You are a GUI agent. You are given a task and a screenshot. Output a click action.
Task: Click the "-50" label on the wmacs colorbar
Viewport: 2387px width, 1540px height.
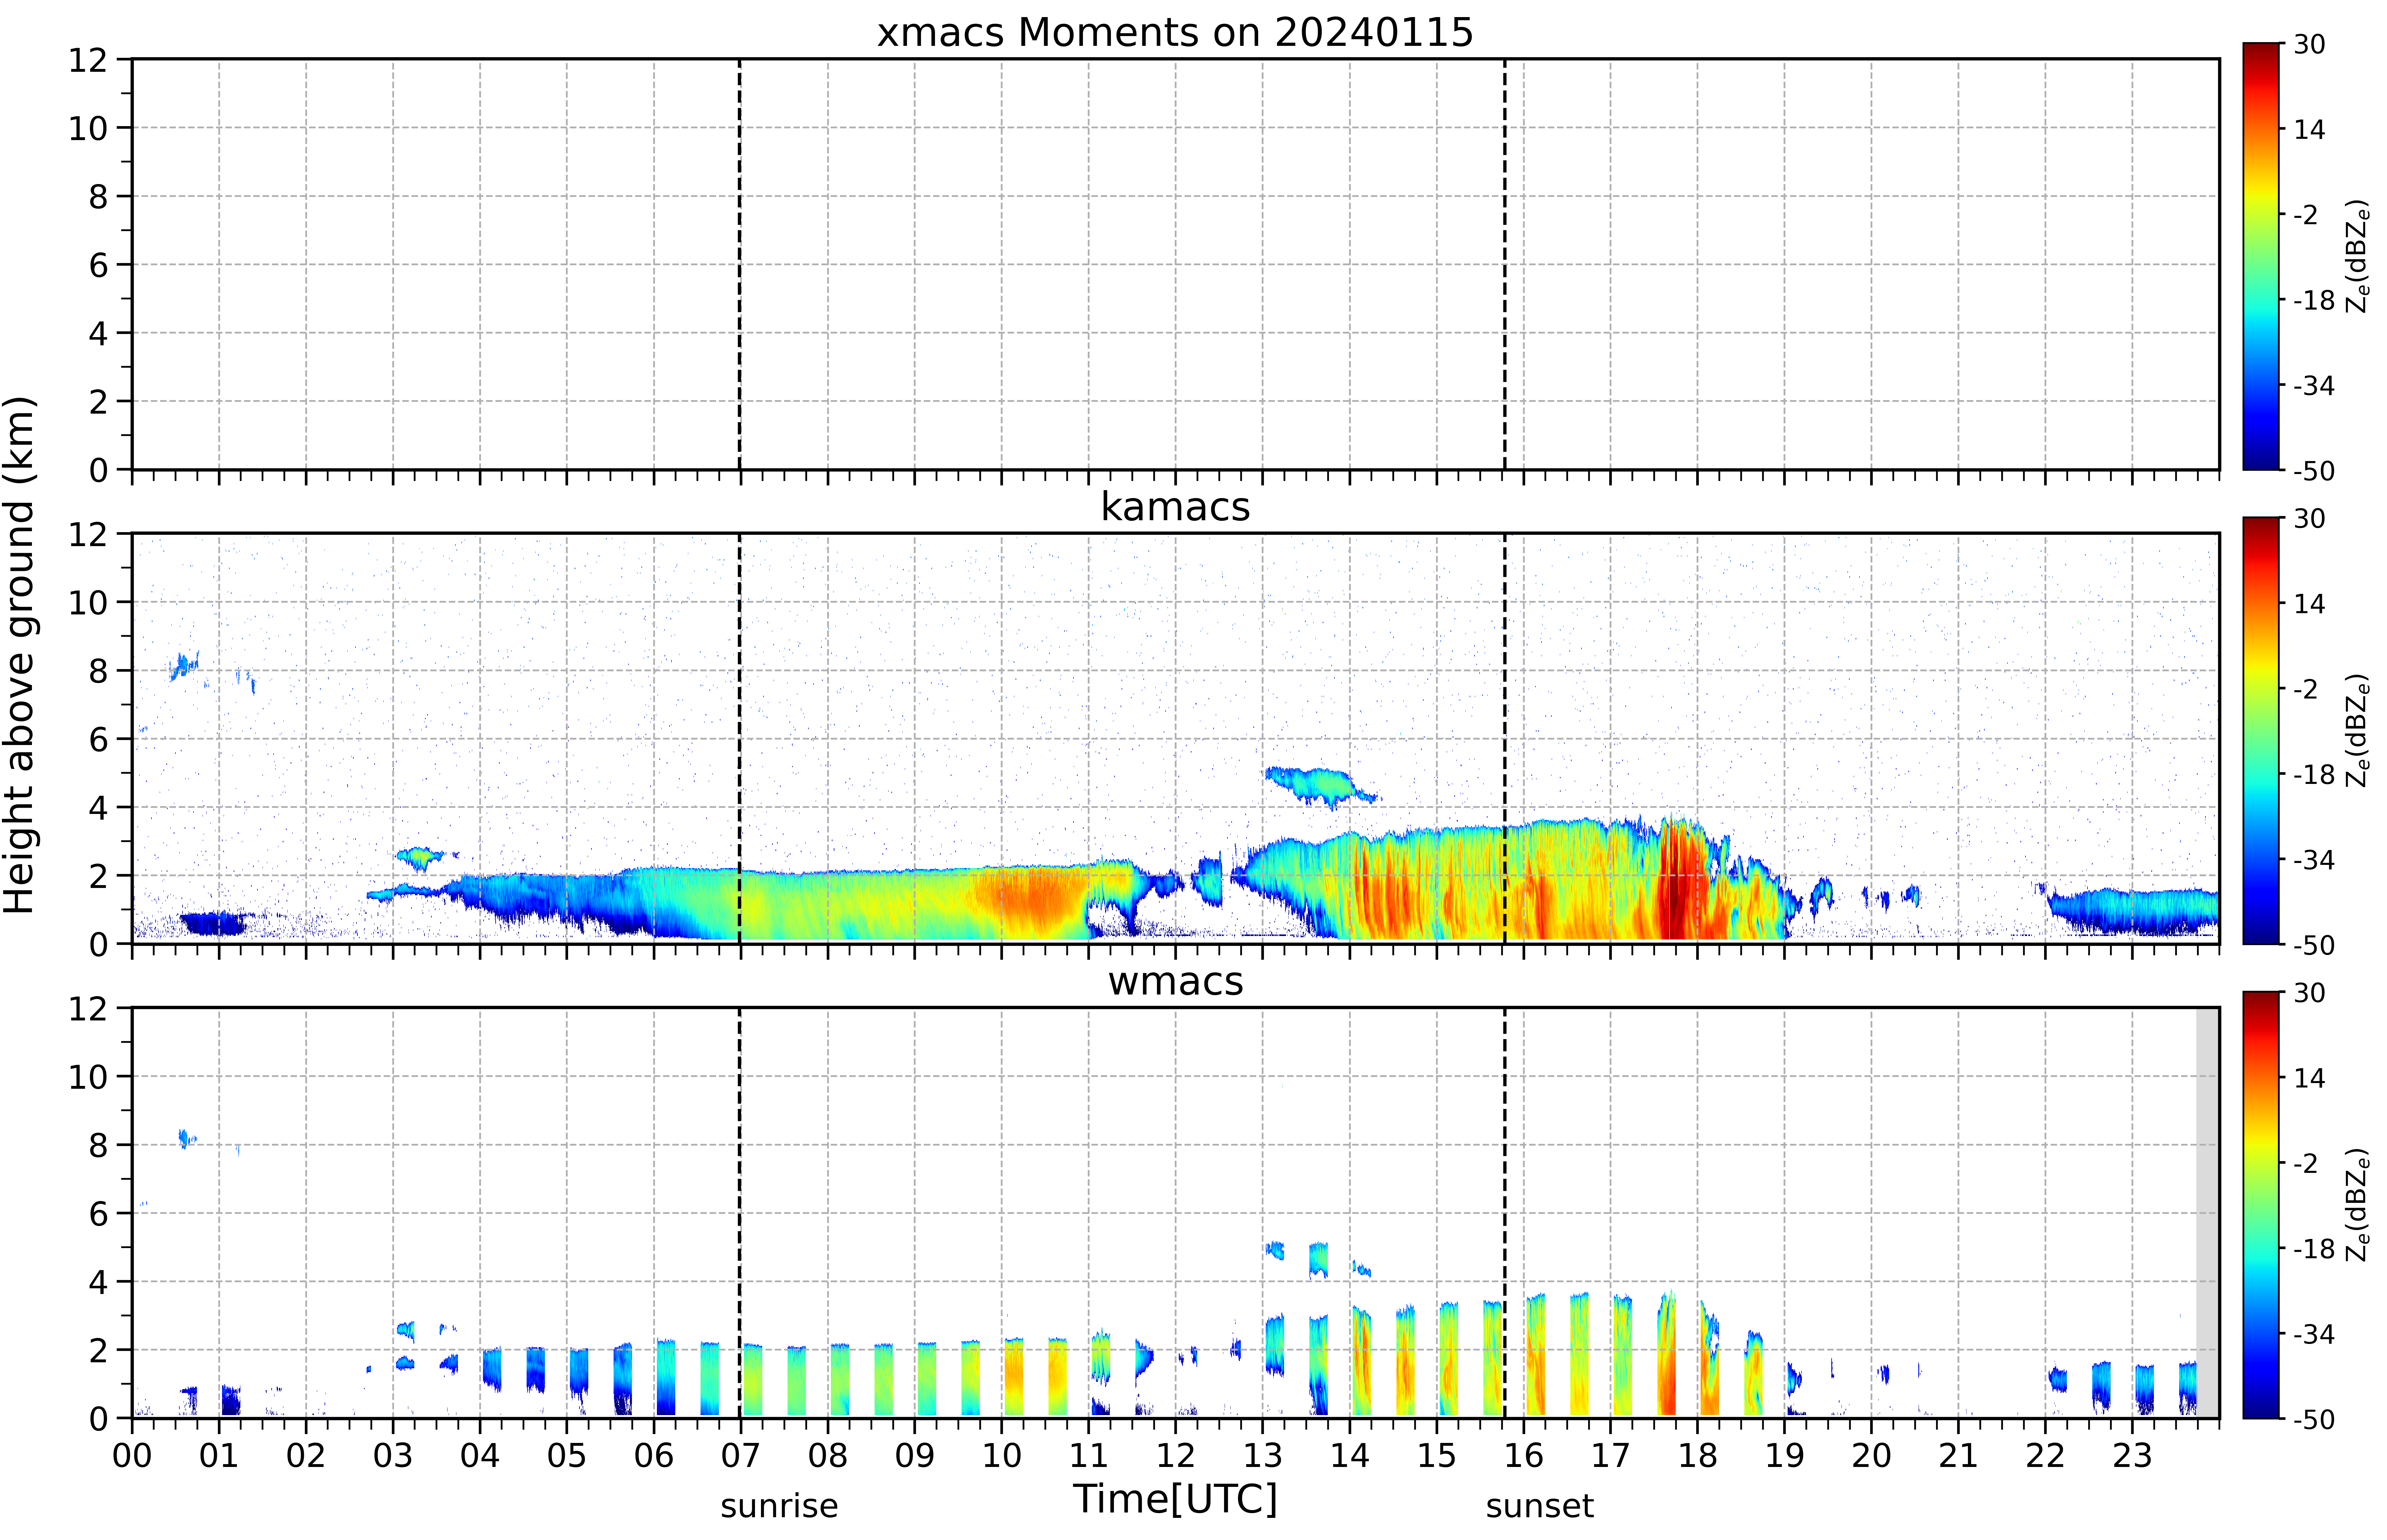[2314, 1419]
